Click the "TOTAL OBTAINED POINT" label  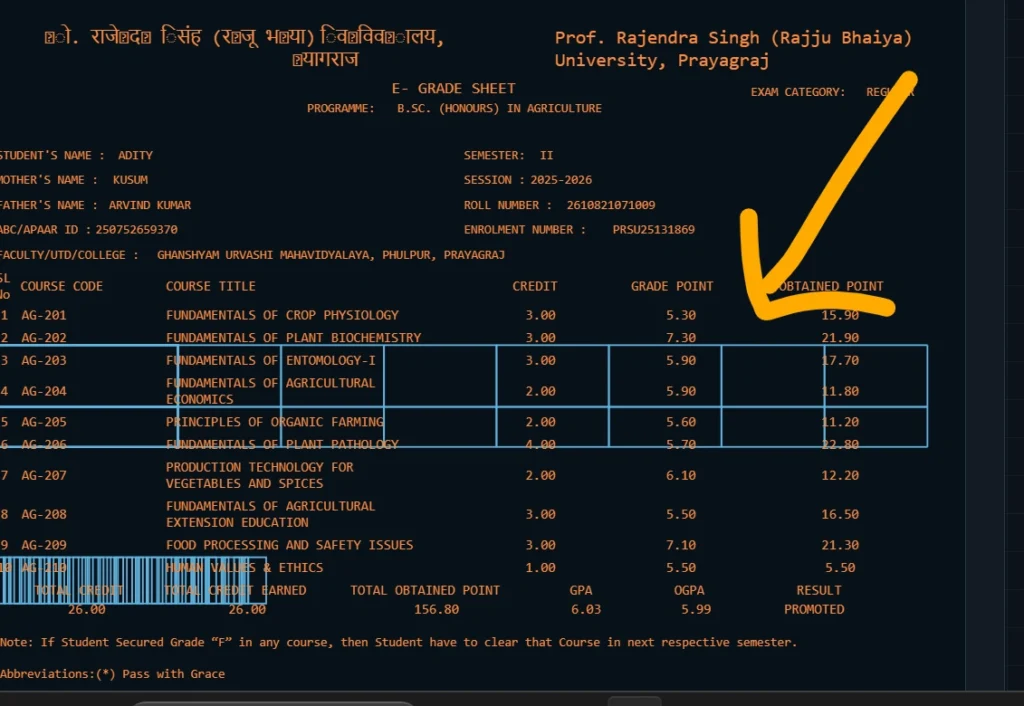[424, 590]
